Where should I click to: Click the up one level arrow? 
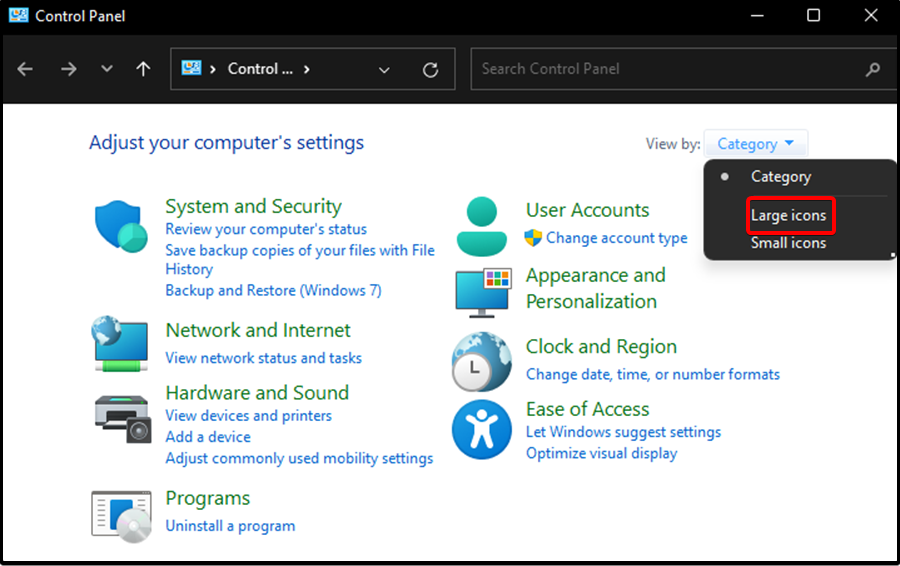click(x=143, y=70)
